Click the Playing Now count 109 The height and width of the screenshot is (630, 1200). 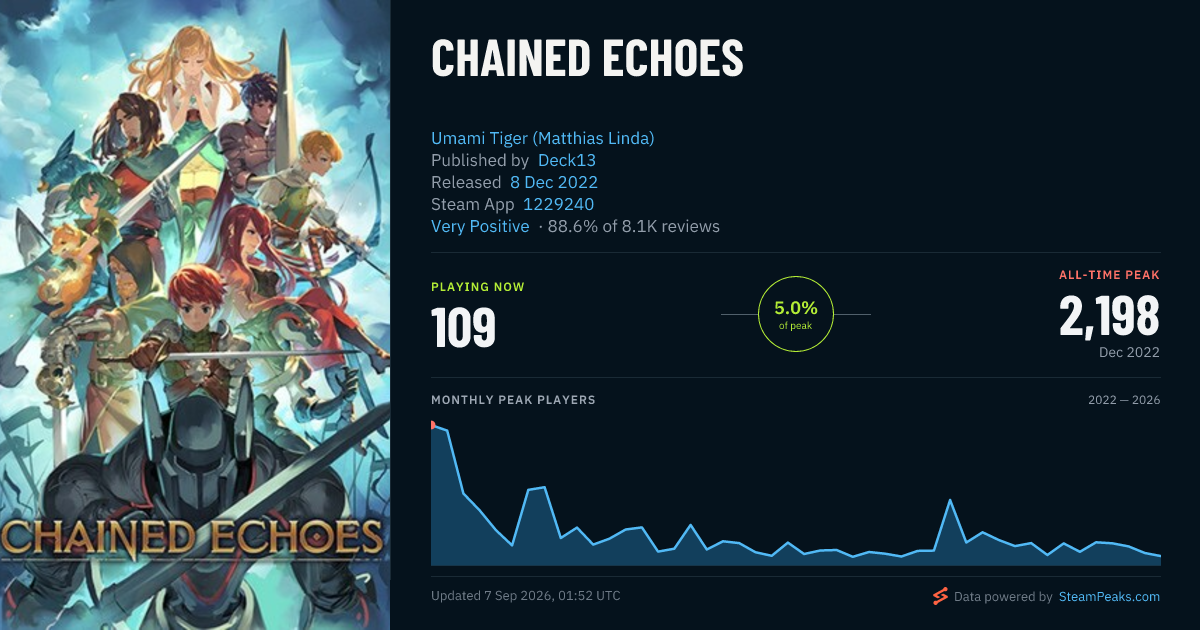point(464,327)
